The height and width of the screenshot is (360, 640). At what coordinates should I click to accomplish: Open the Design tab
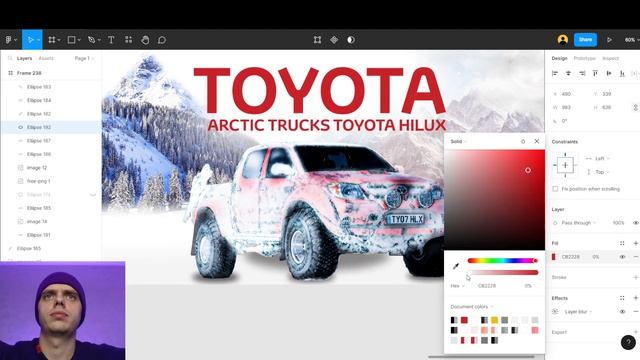(x=560, y=58)
